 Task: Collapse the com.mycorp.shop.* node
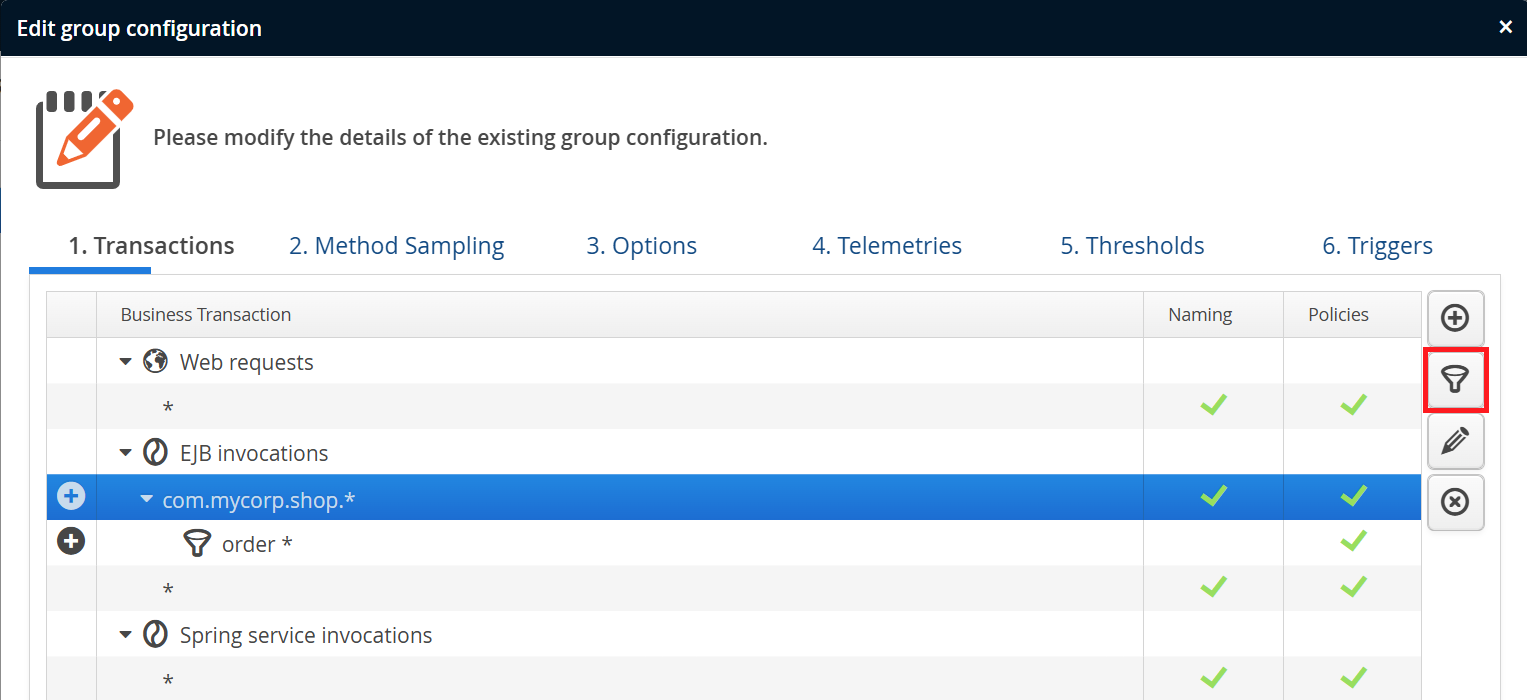[147, 498]
